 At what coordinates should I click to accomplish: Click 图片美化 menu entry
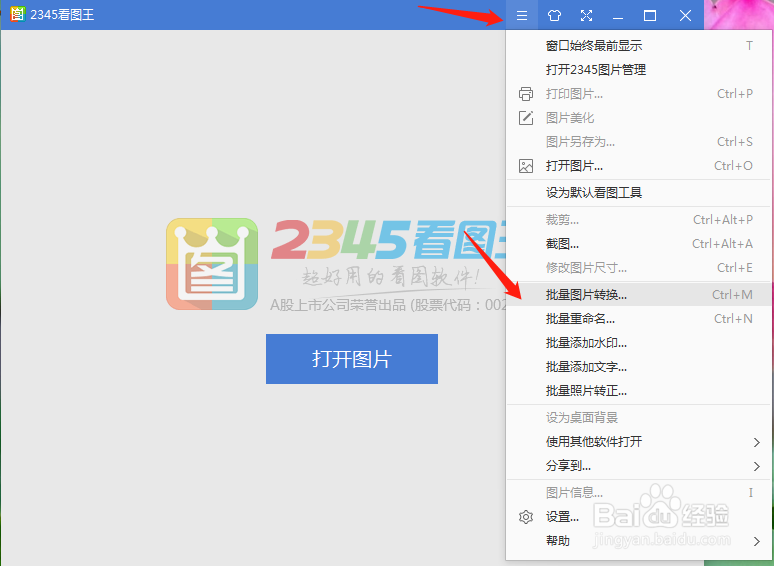[x=639, y=118]
